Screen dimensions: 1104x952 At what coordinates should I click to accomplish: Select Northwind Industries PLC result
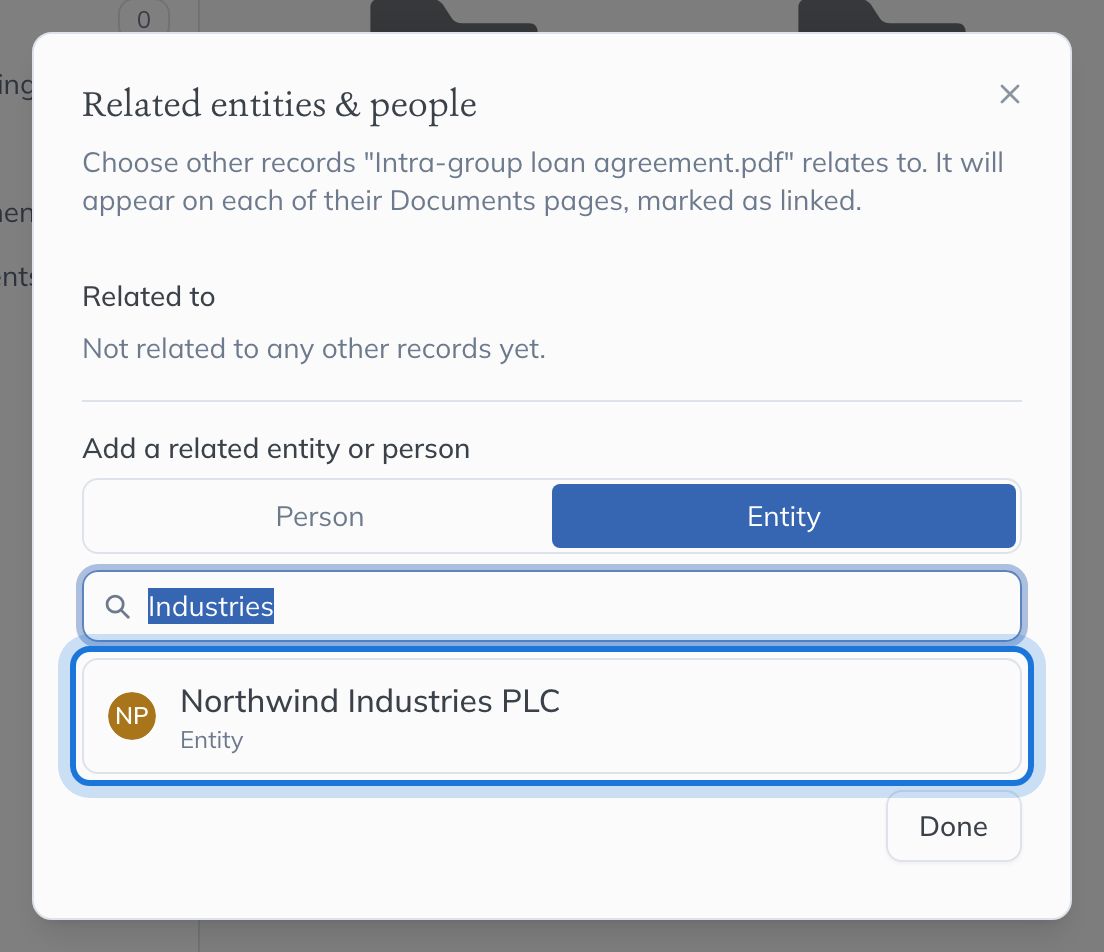point(552,716)
